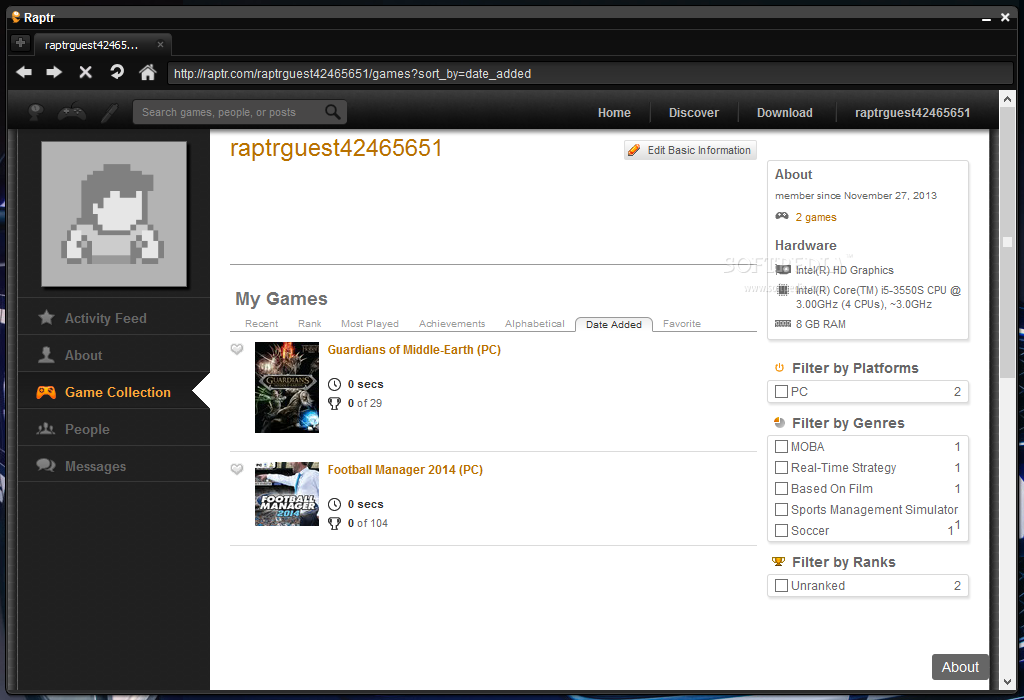Click the trophy icon beside 0 of 29
The width and height of the screenshot is (1024, 700).
coord(334,404)
